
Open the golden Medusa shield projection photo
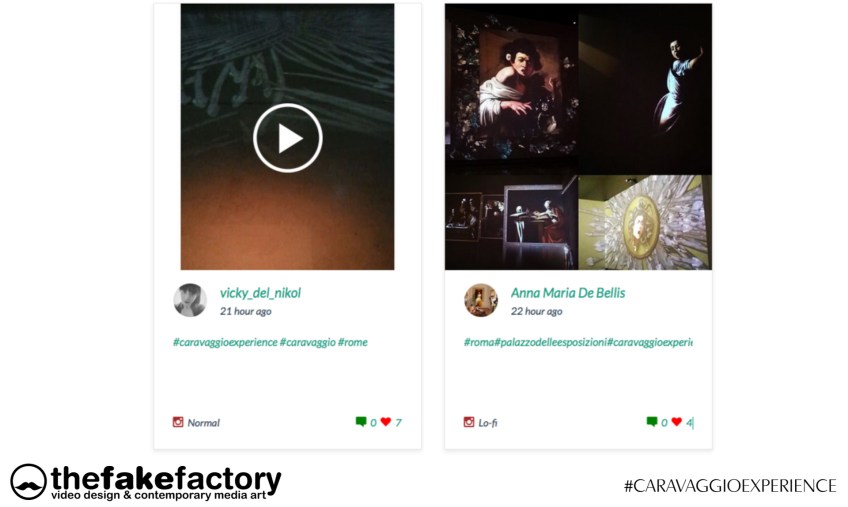[645, 222]
